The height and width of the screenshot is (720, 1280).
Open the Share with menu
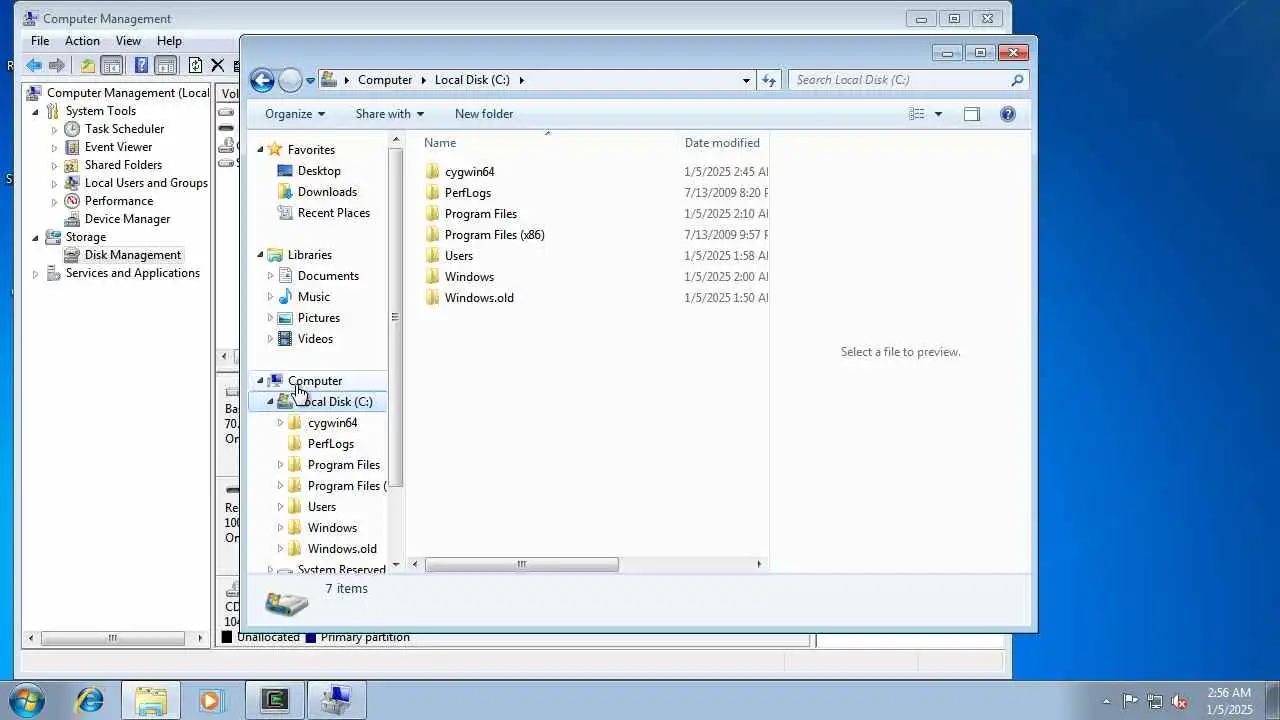click(389, 114)
